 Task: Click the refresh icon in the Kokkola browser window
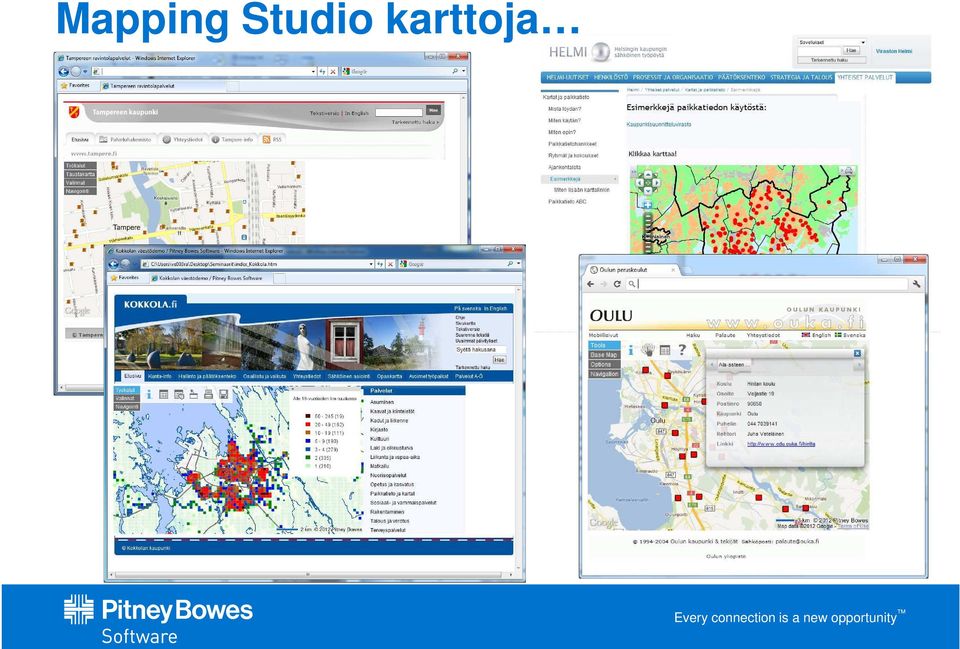tap(380, 264)
